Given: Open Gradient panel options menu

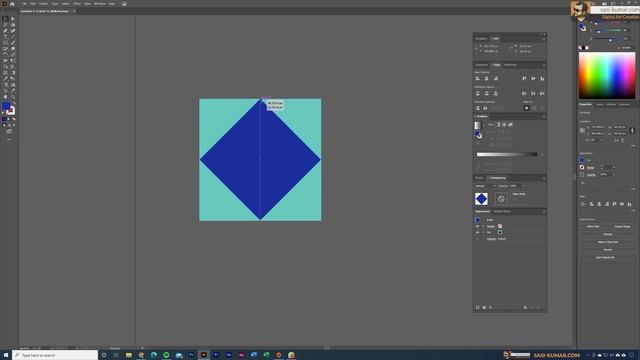Looking at the screenshot, I should [x=544, y=117].
